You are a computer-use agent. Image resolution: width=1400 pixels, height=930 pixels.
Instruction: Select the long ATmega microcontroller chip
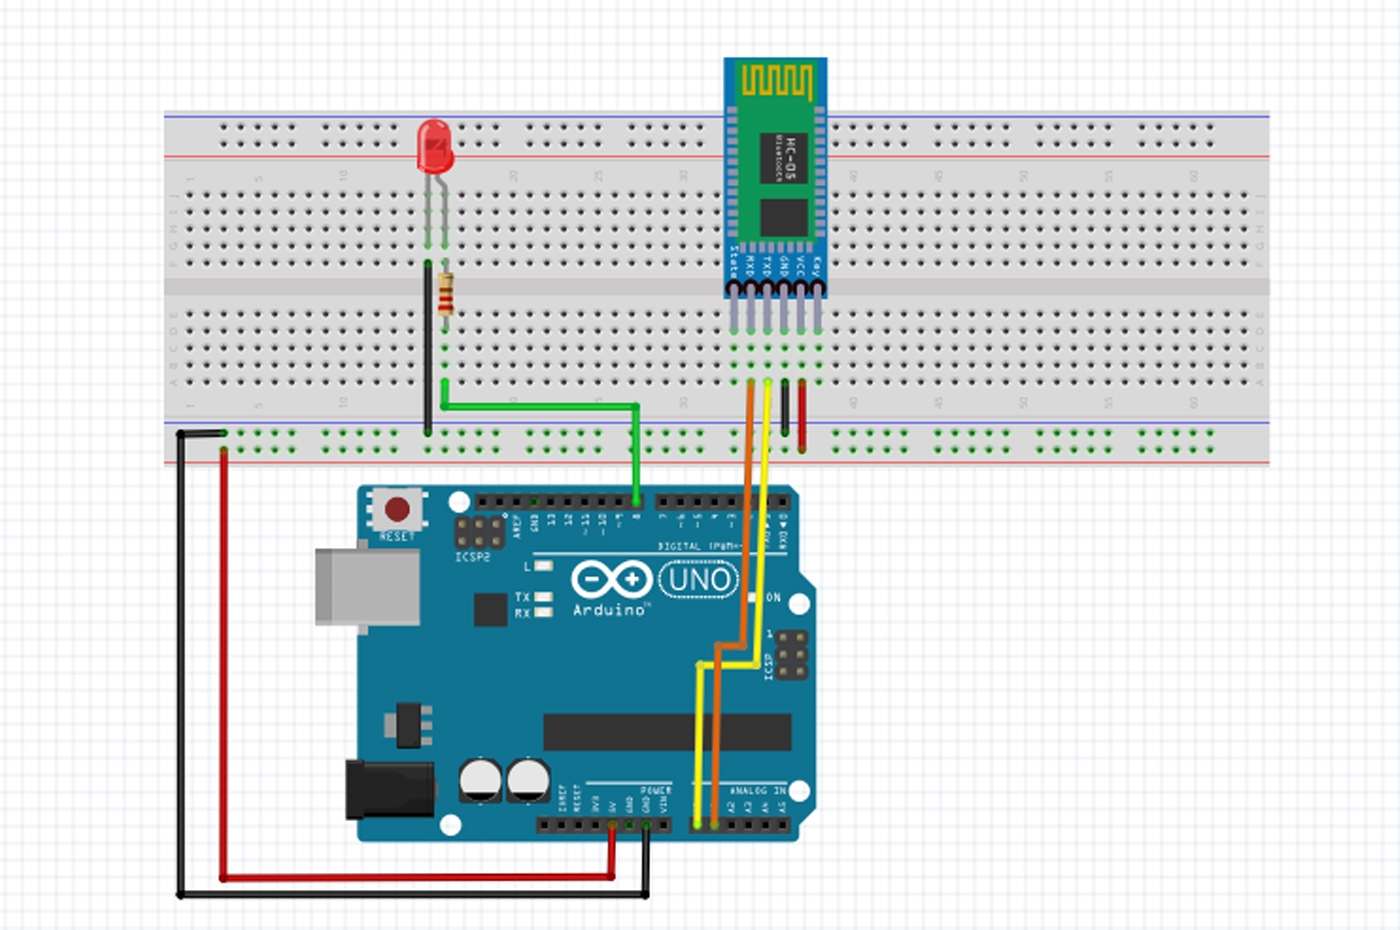(667, 732)
